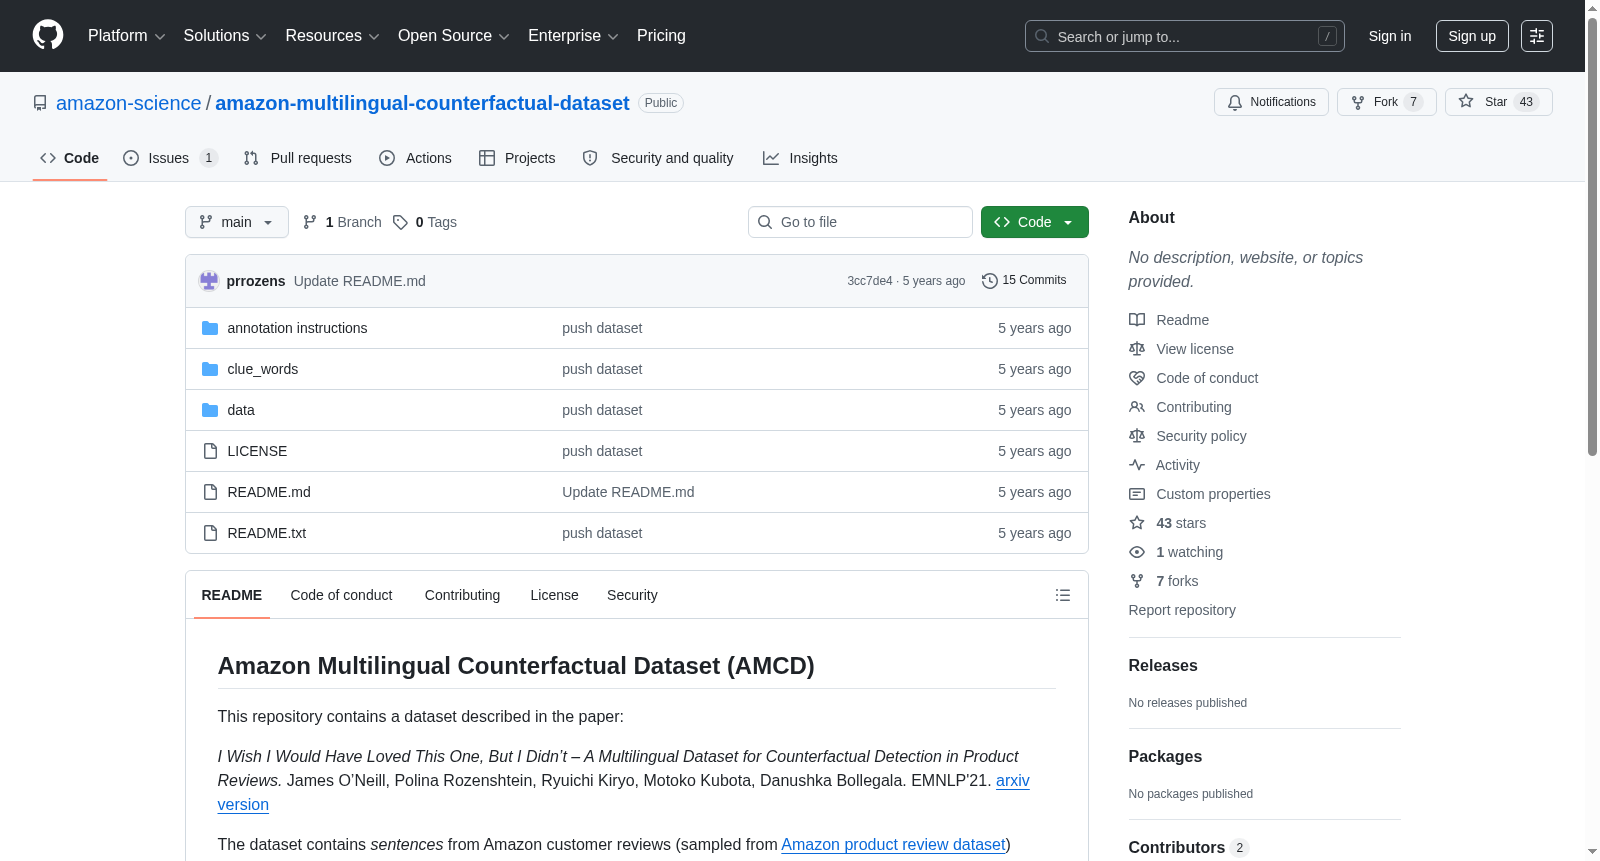Click the Sign in link
This screenshot has height=861, width=1600.
point(1390,36)
